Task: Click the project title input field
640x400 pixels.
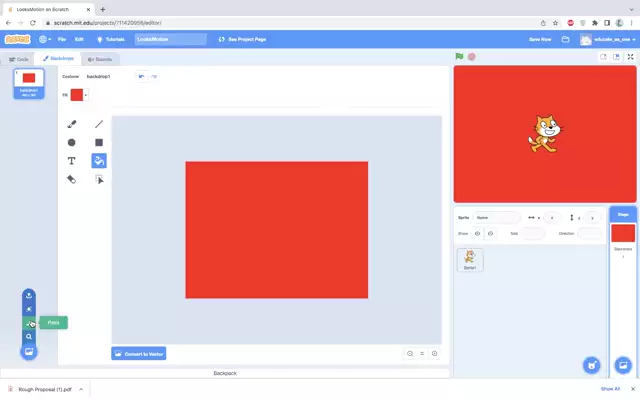Action: coord(171,39)
